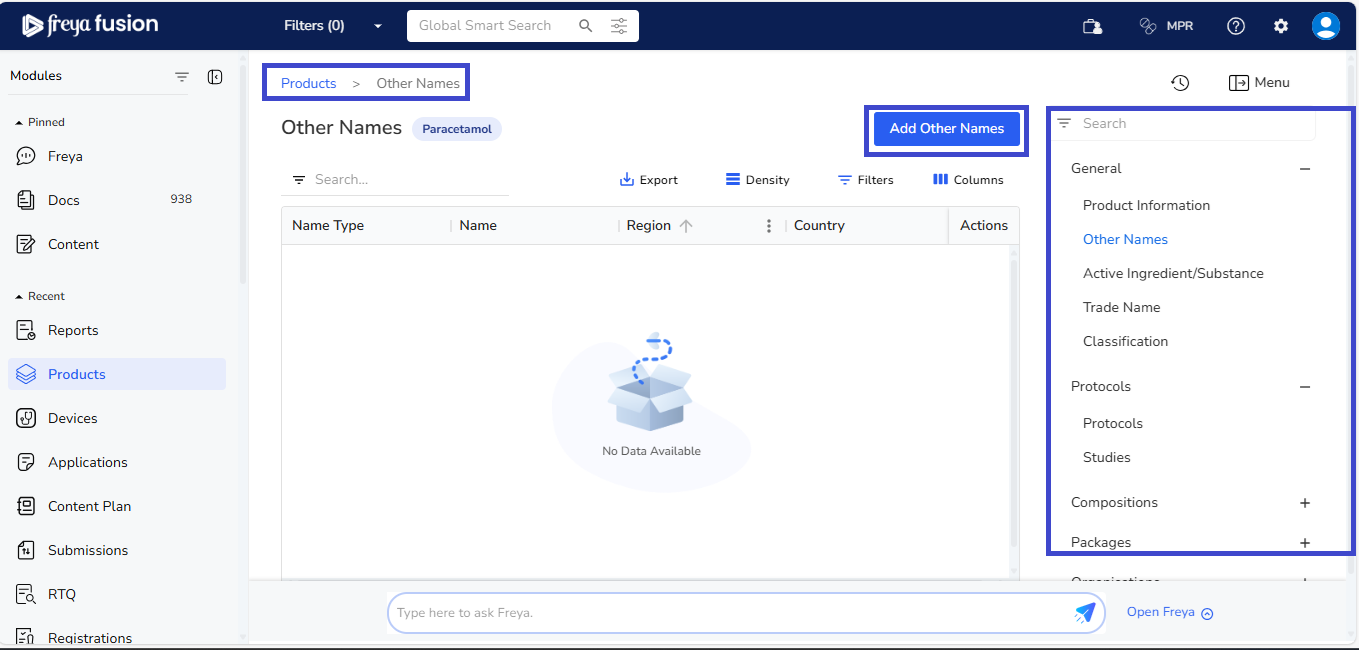Expand the Packages section
This screenshot has height=650, width=1359.
1304,543
